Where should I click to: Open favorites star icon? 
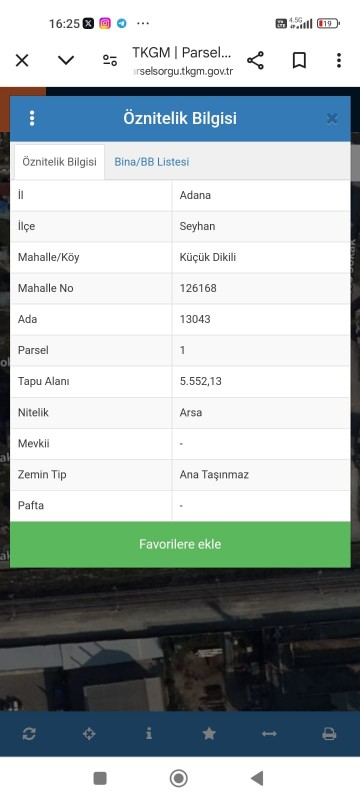pyautogui.click(x=209, y=734)
